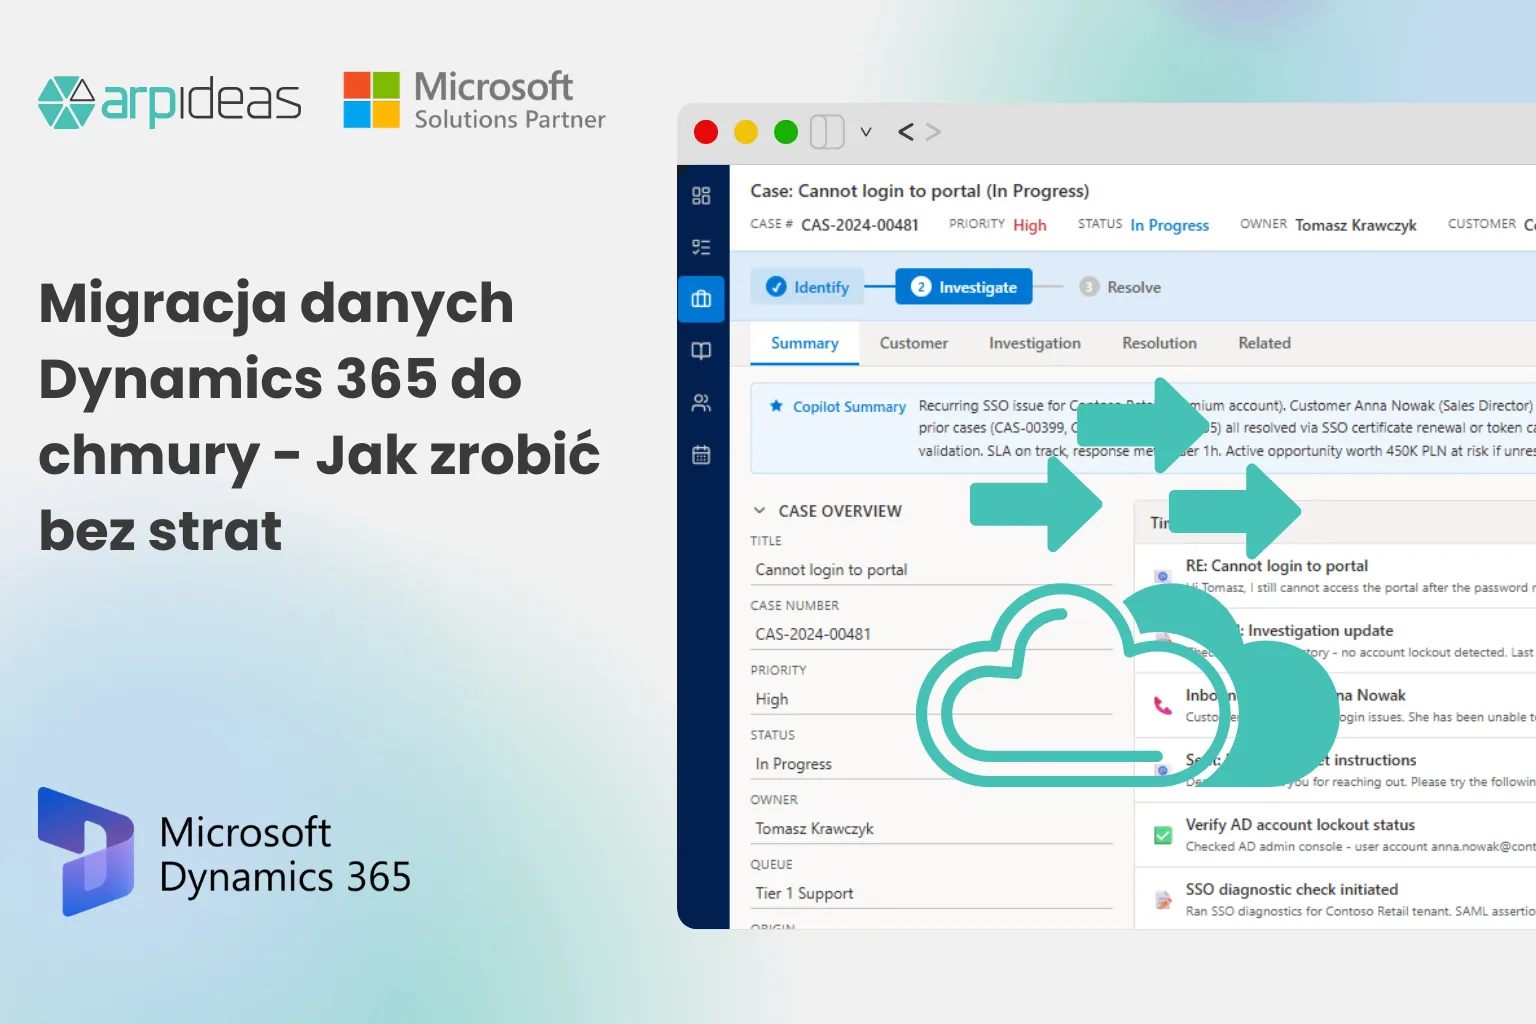Click the Case Number field CAS-2024-00481
Viewport: 1536px width, 1024px height.
point(932,634)
